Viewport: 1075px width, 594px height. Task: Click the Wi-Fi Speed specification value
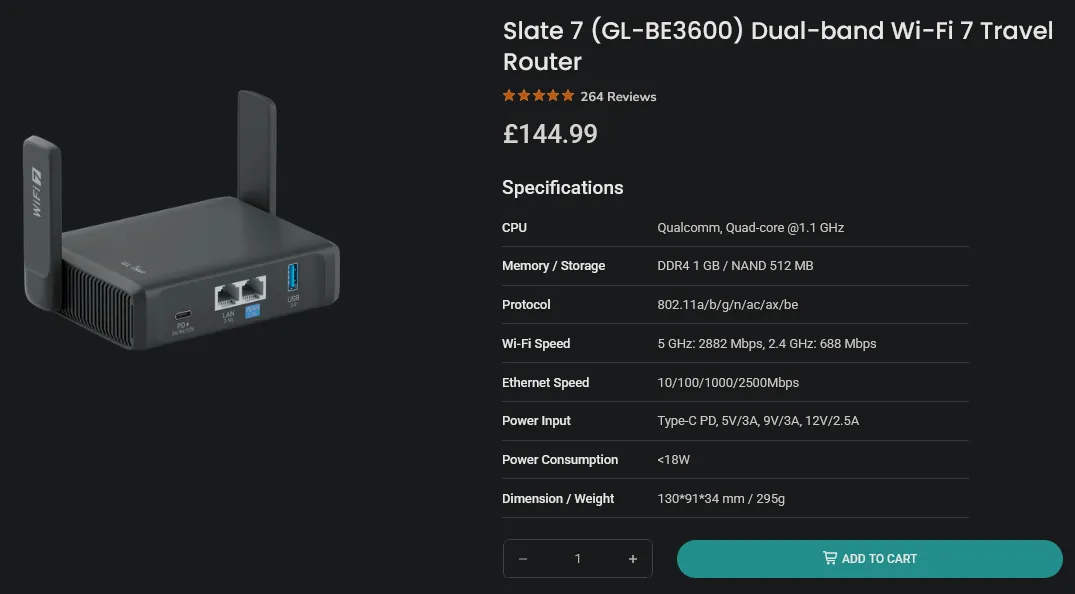[766, 344]
